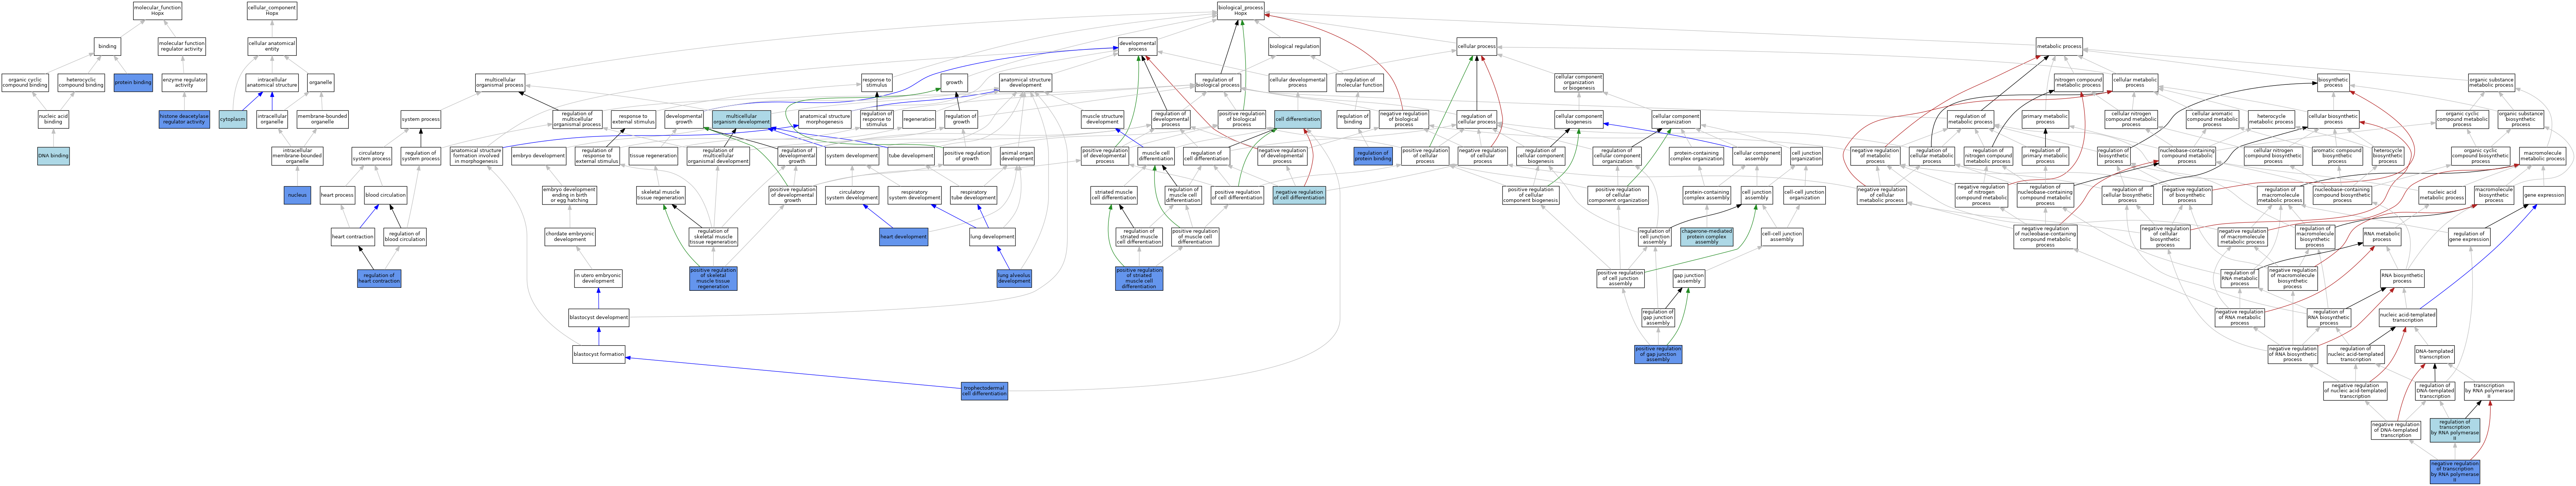The height and width of the screenshot is (486, 2576).
Task: Click the 'molecular_function Hopx' root node
Action: coord(157,11)
